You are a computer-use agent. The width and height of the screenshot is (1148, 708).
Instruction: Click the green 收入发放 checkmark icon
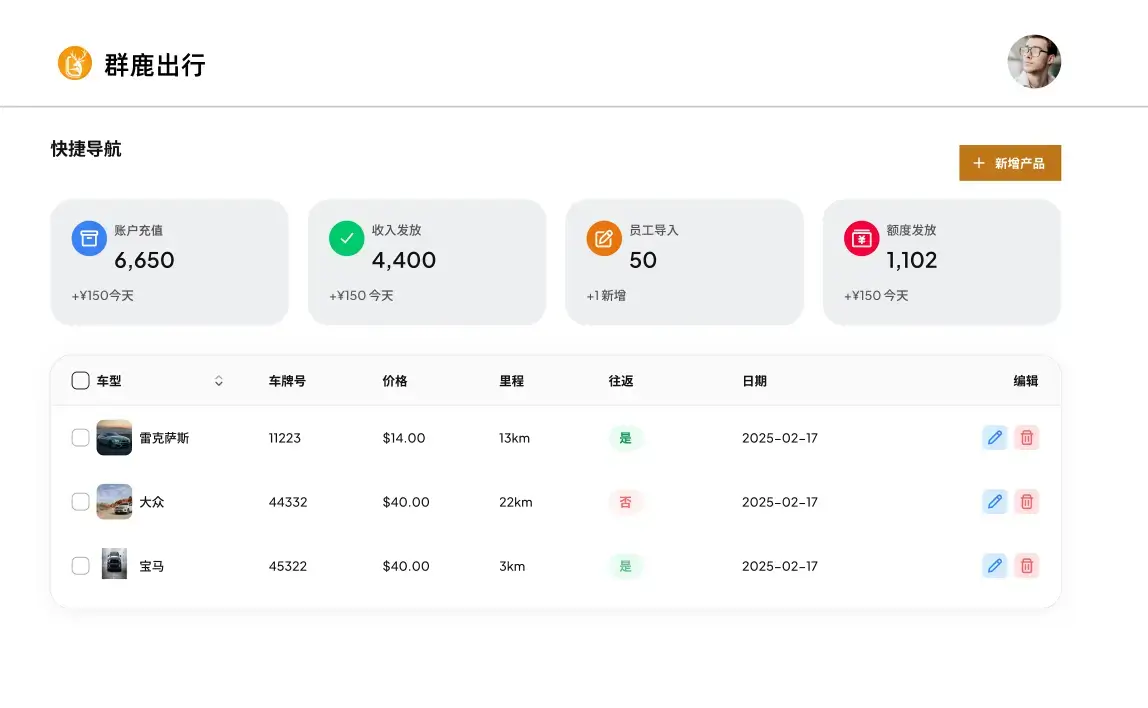click(346, 239)
